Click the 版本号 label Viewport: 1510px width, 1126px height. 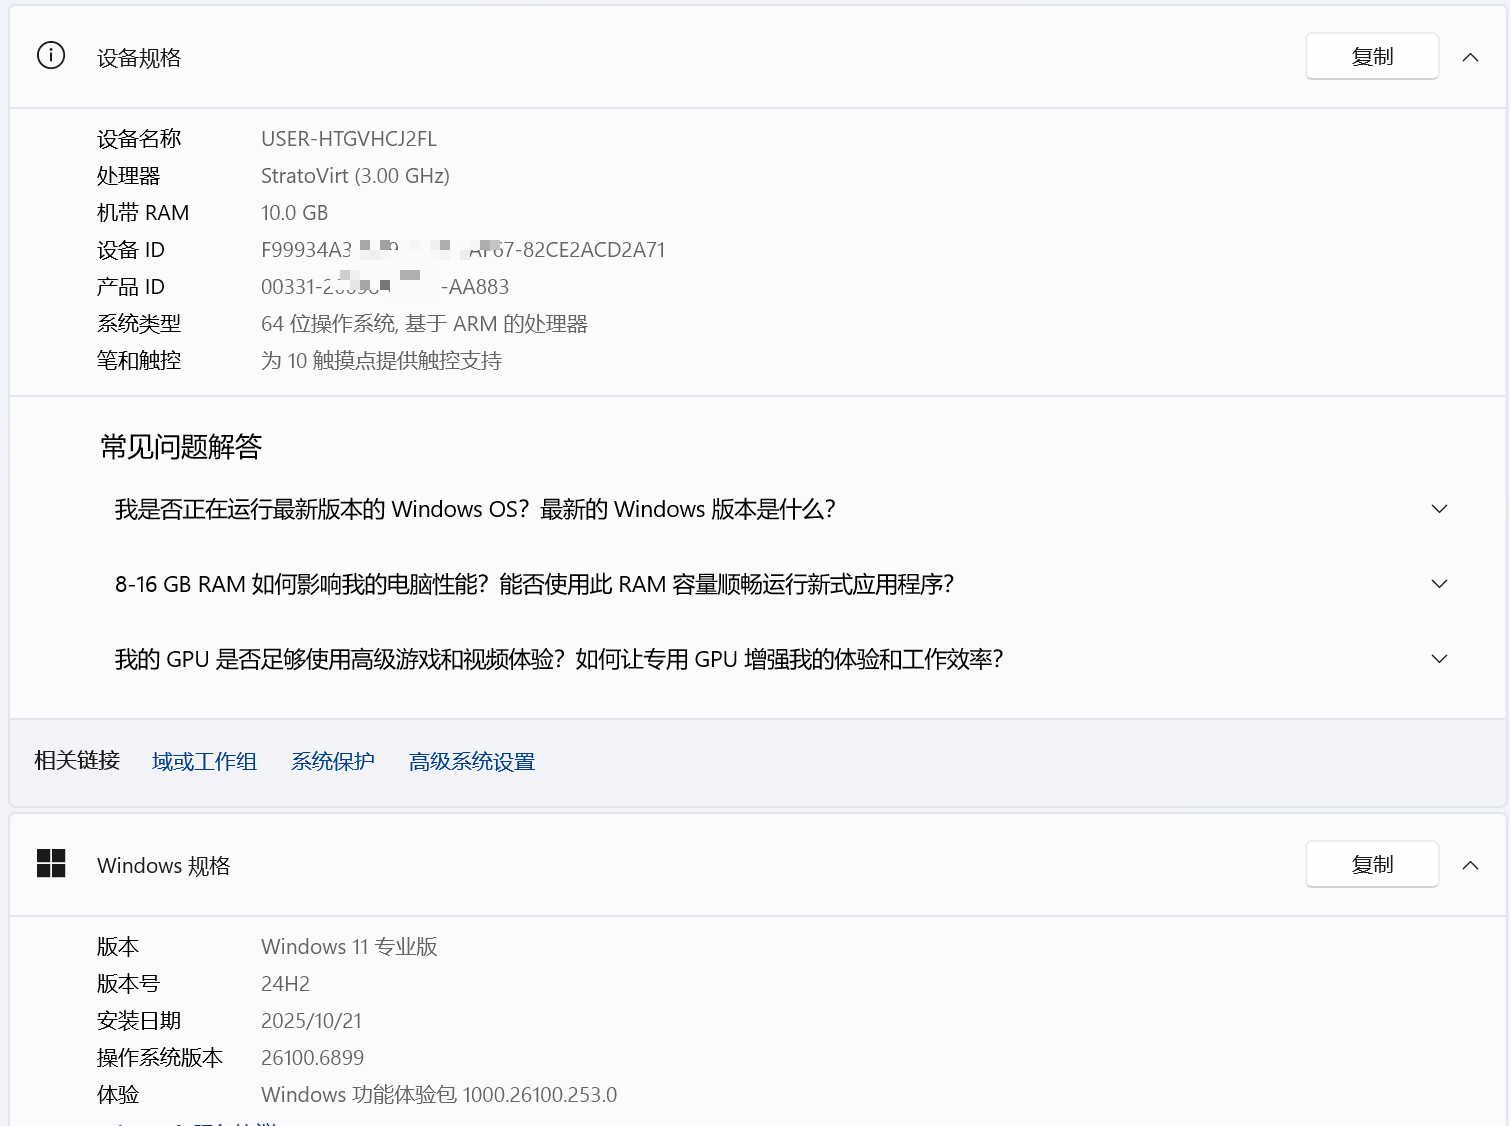pyautogui.click(x=128, y=984)
